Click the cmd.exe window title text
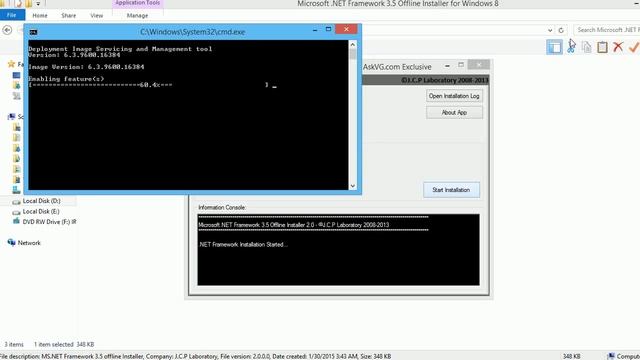The height and width of the screenshot is (360, 640). coord(193,32)
